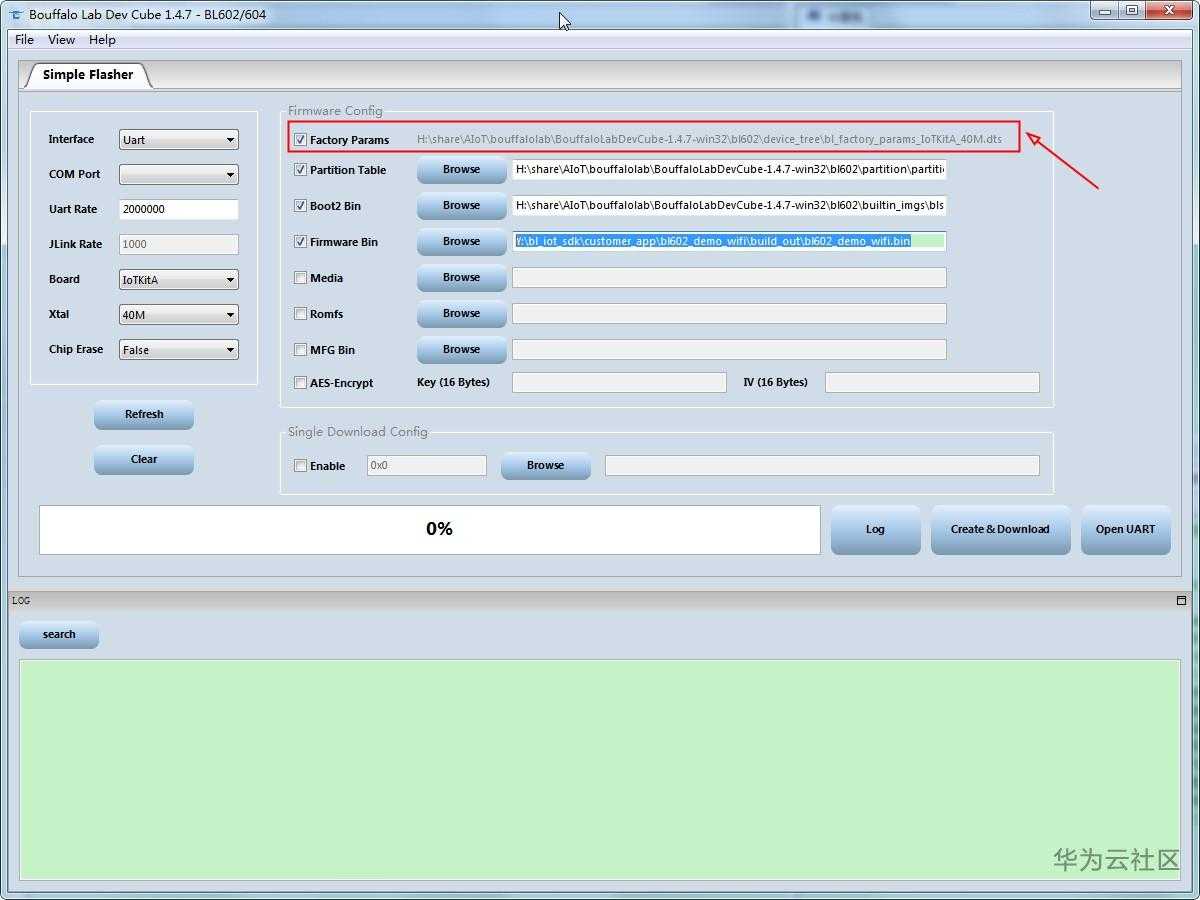Click the AES IV (16 Bytes) field
1200x900 pixels.
932,383
